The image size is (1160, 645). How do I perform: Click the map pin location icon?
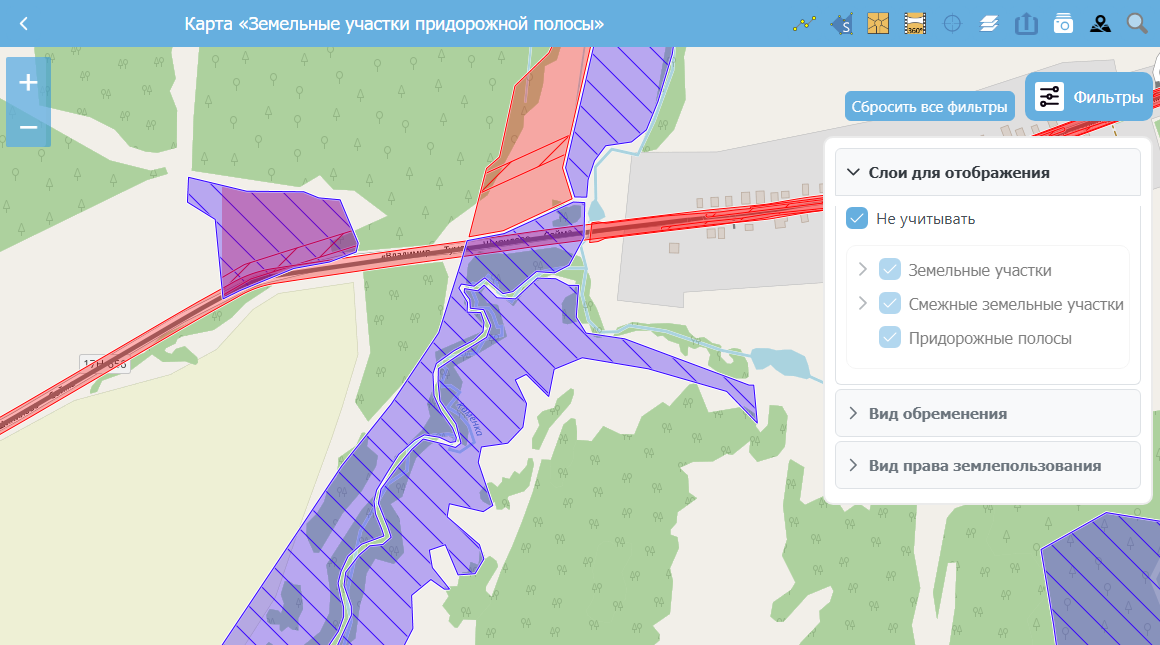pyautogui.click(x=1100, y=23)
